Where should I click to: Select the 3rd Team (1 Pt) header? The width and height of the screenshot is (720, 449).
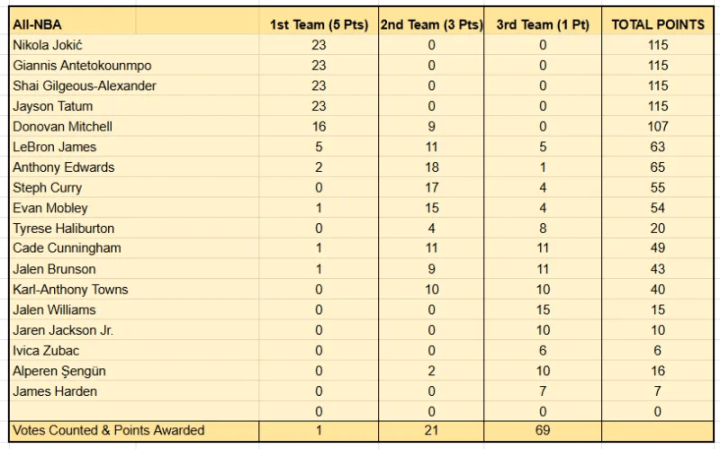[543, 22]
